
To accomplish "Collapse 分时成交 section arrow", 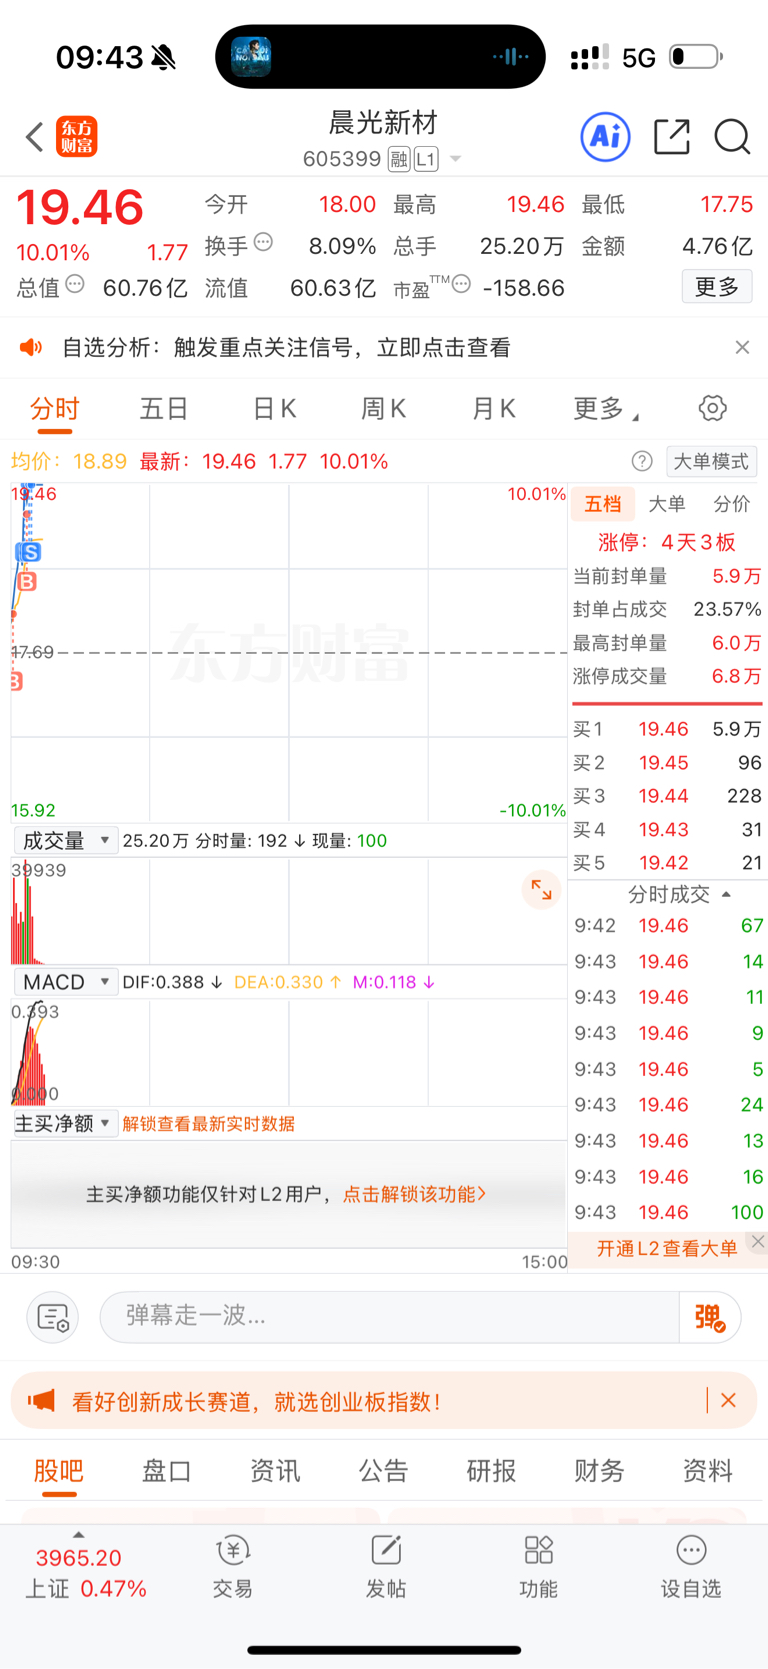I will tap(726, 894).
